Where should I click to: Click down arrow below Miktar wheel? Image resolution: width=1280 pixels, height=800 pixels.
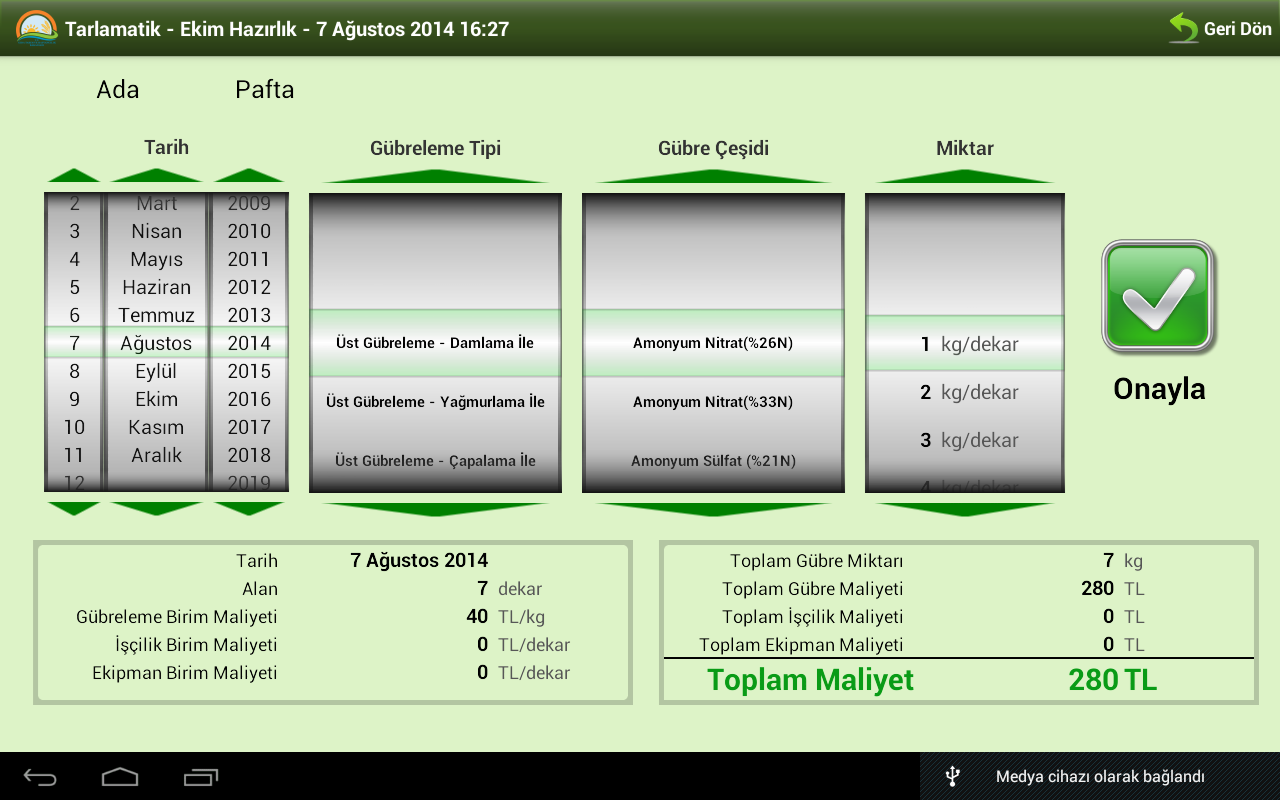pos(965,509)
